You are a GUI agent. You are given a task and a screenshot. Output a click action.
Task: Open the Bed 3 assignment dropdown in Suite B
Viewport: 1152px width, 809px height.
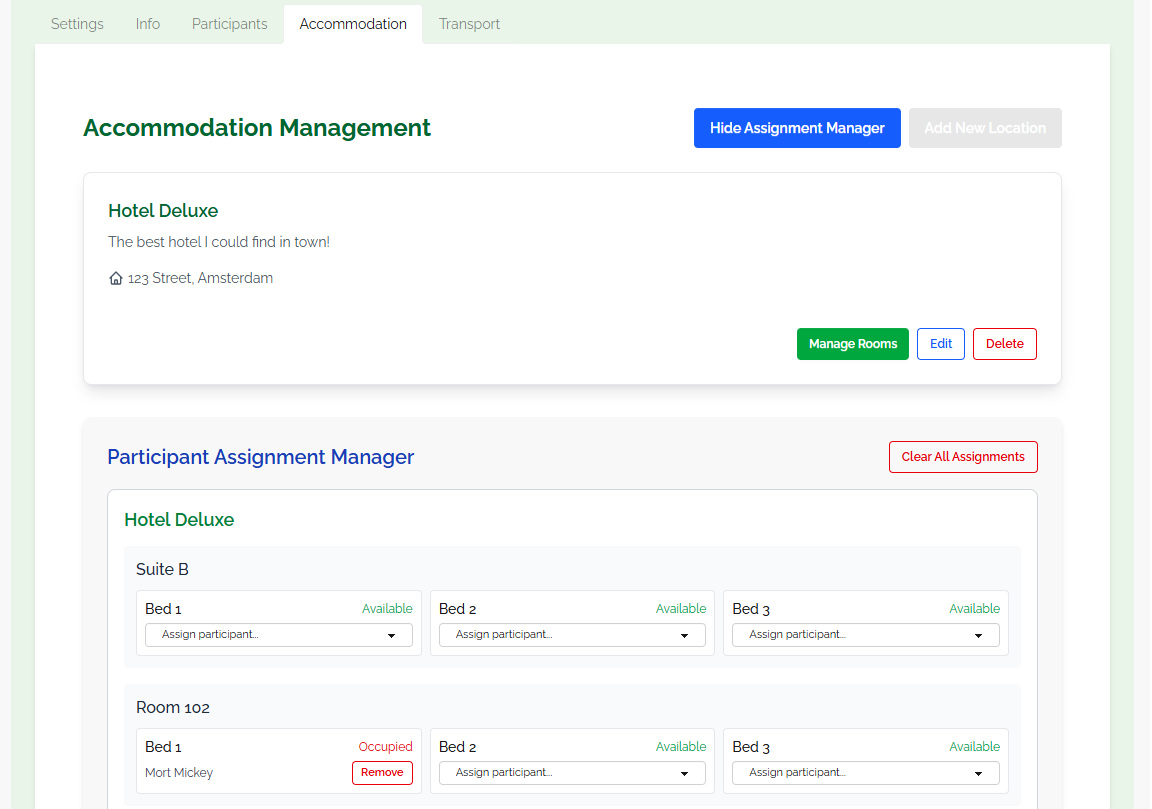pos(865,634)
